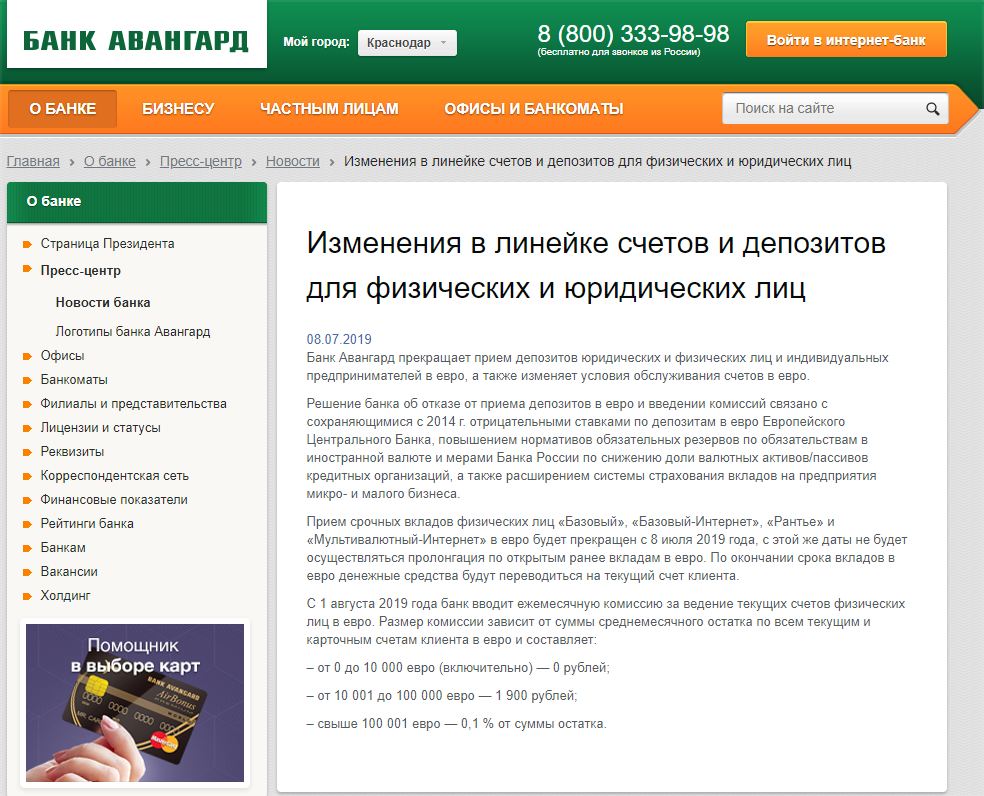Image resolution: width=984 pixels, height=796 pixels.
Task: Open the ЧАСТНЫМ ЛИЦАМ menu
Action: 329,109
